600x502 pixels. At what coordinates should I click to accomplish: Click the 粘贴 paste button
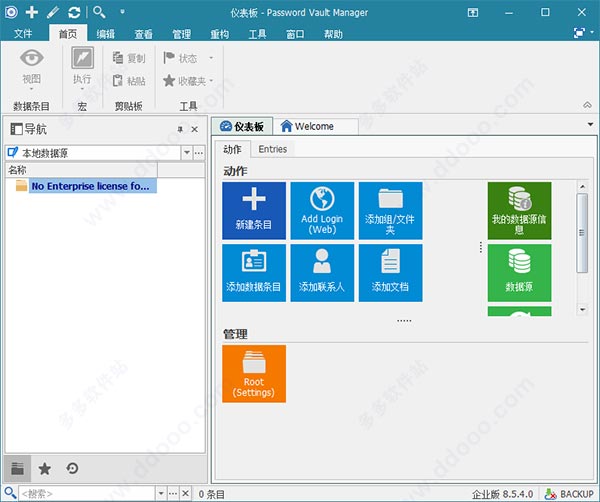pyautogui.click(x=129, y=81)
